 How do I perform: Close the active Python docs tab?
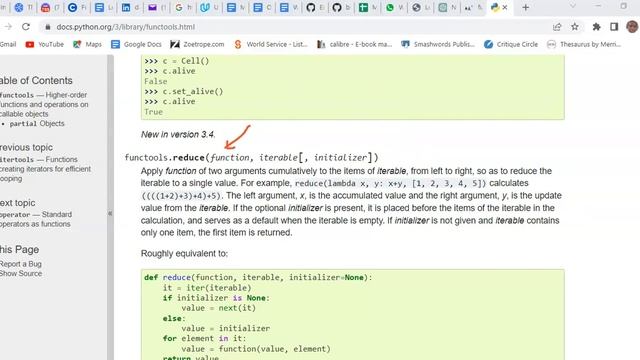[505, 7]
